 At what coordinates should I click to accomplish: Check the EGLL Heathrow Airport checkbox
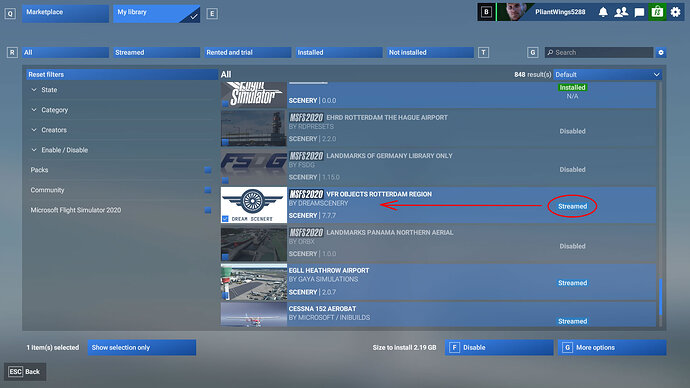click(x=225, y=295)
